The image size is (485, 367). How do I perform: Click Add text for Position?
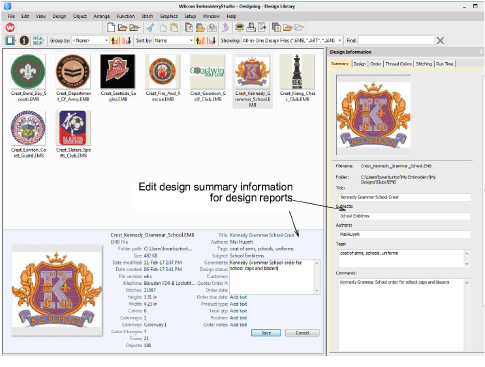[238, 318]
